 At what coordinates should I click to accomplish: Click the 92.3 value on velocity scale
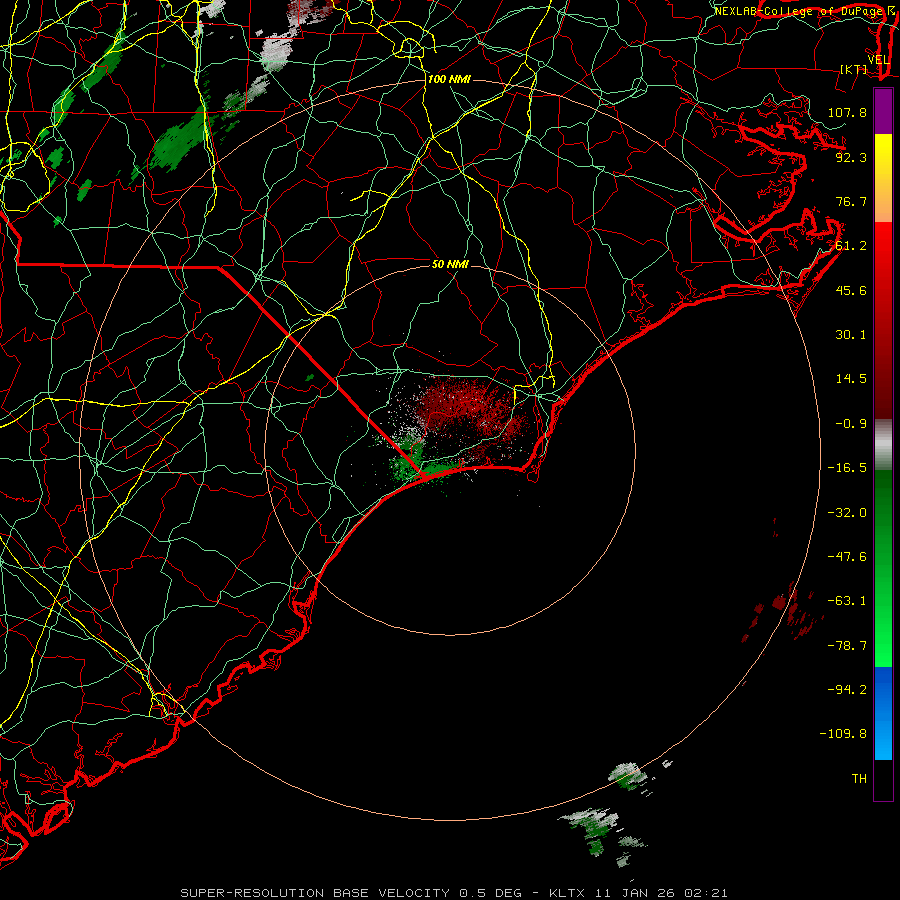(x=851, y=157)
